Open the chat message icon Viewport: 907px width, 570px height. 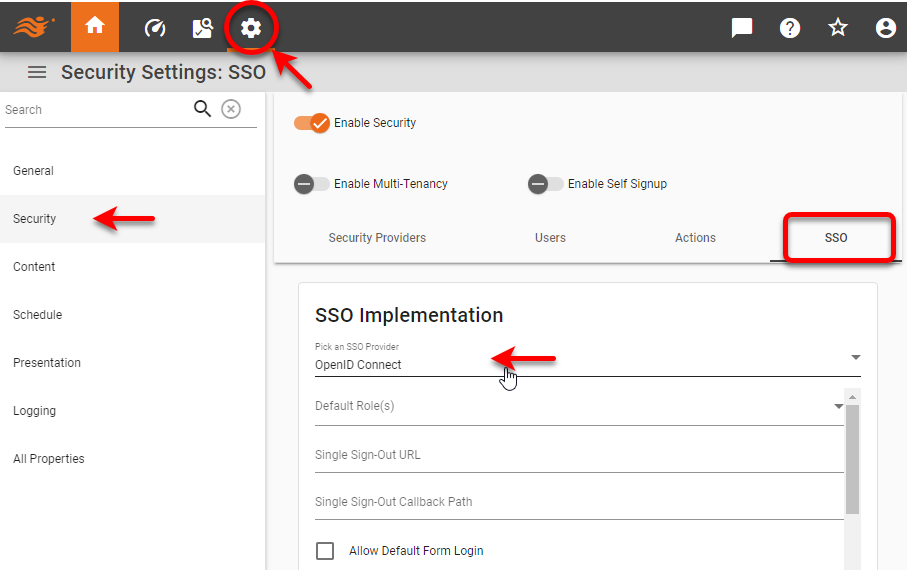click(x=742, y=28)
